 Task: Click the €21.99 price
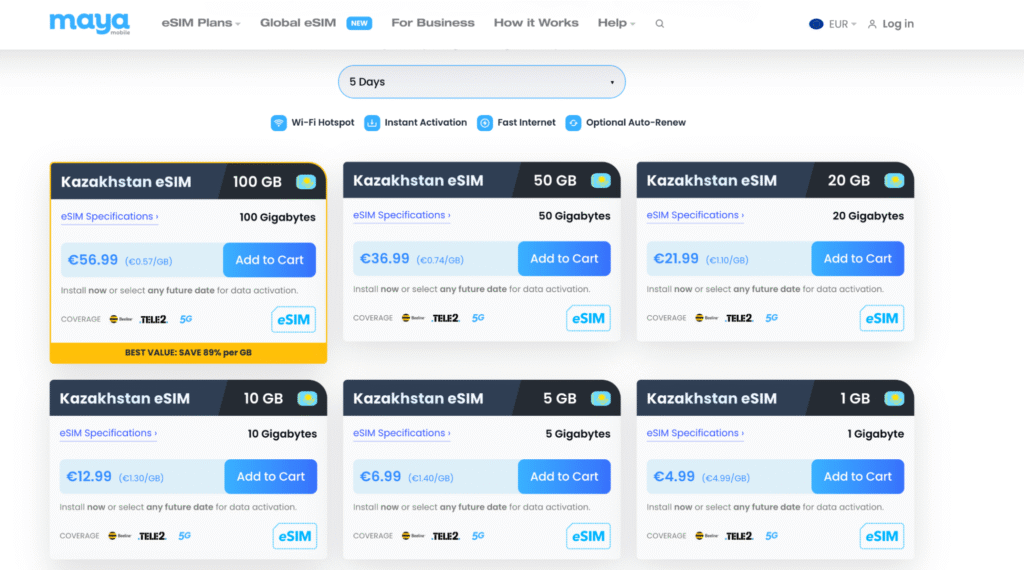pyautogui.click(x=676, y=259)
